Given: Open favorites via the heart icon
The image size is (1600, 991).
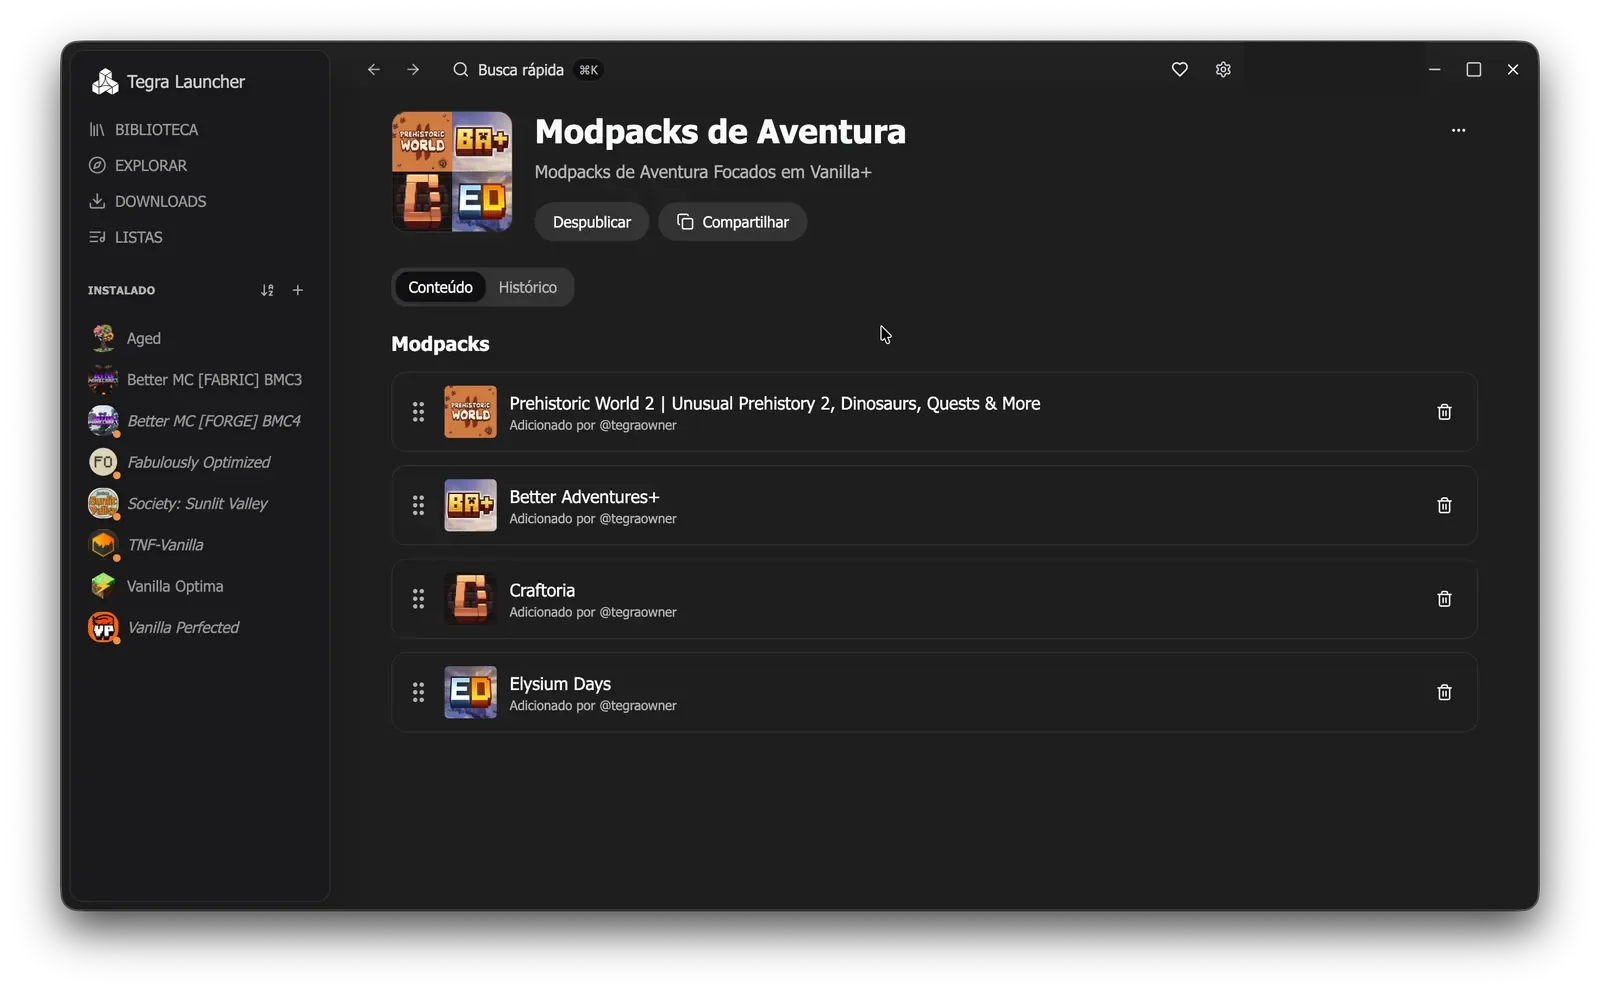Looking at the screenshot, I should coord(1180,70).
